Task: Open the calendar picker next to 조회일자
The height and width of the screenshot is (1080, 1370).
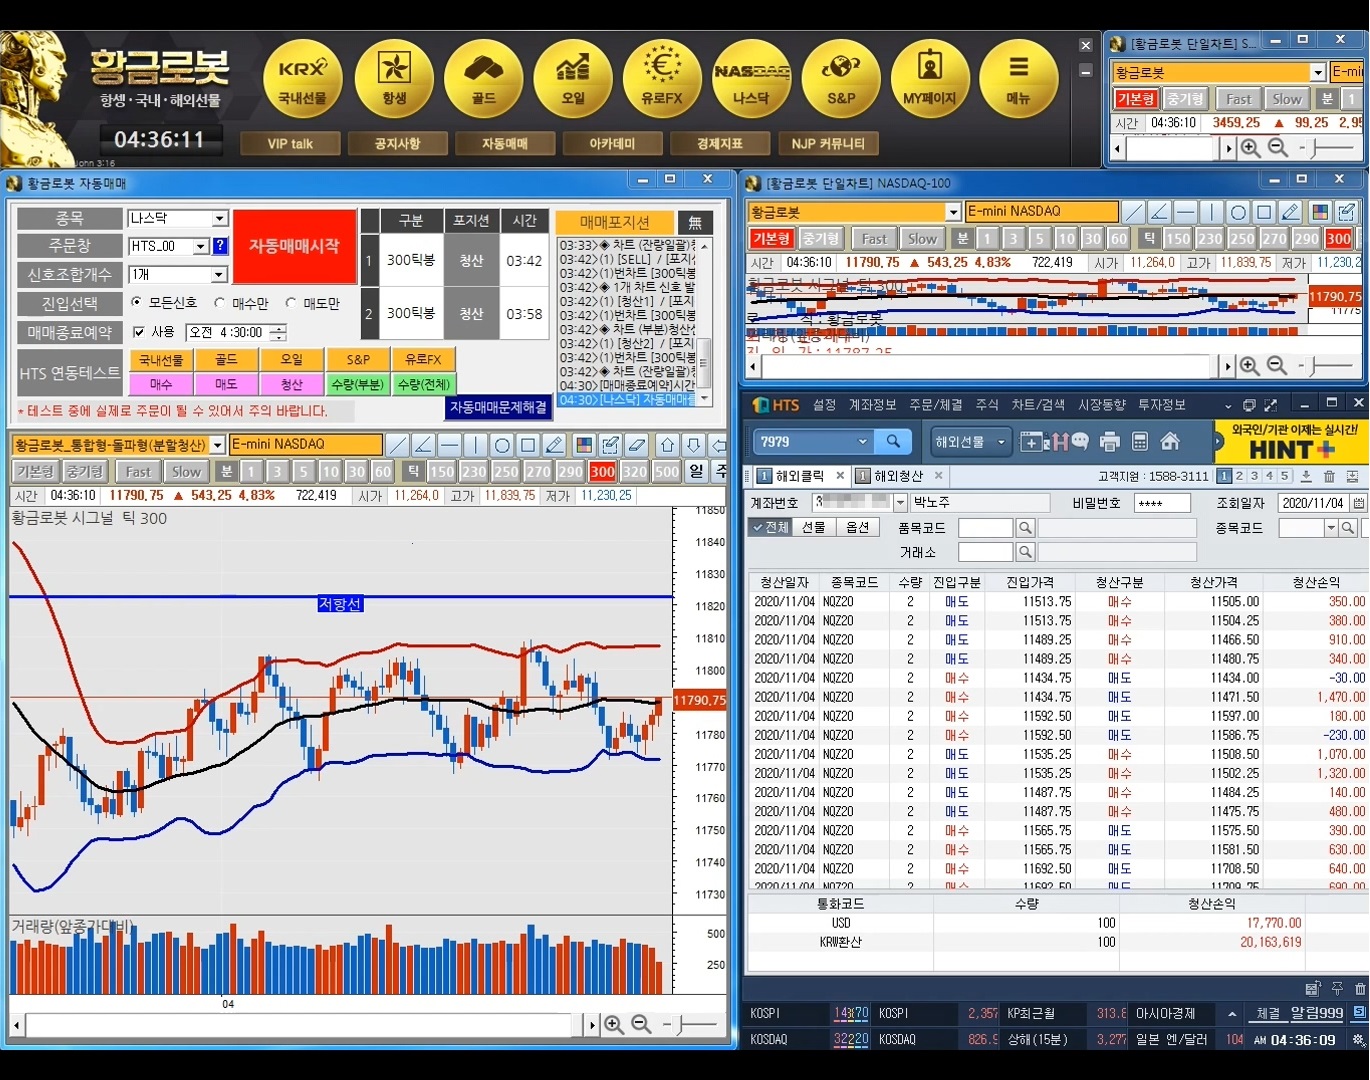Action: [x=1359, y=503]
